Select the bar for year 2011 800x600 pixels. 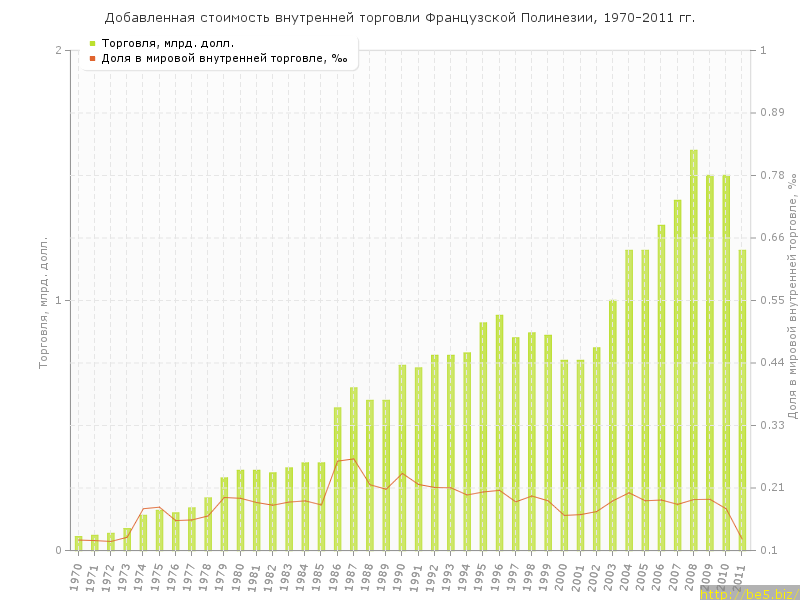(742, 400)
